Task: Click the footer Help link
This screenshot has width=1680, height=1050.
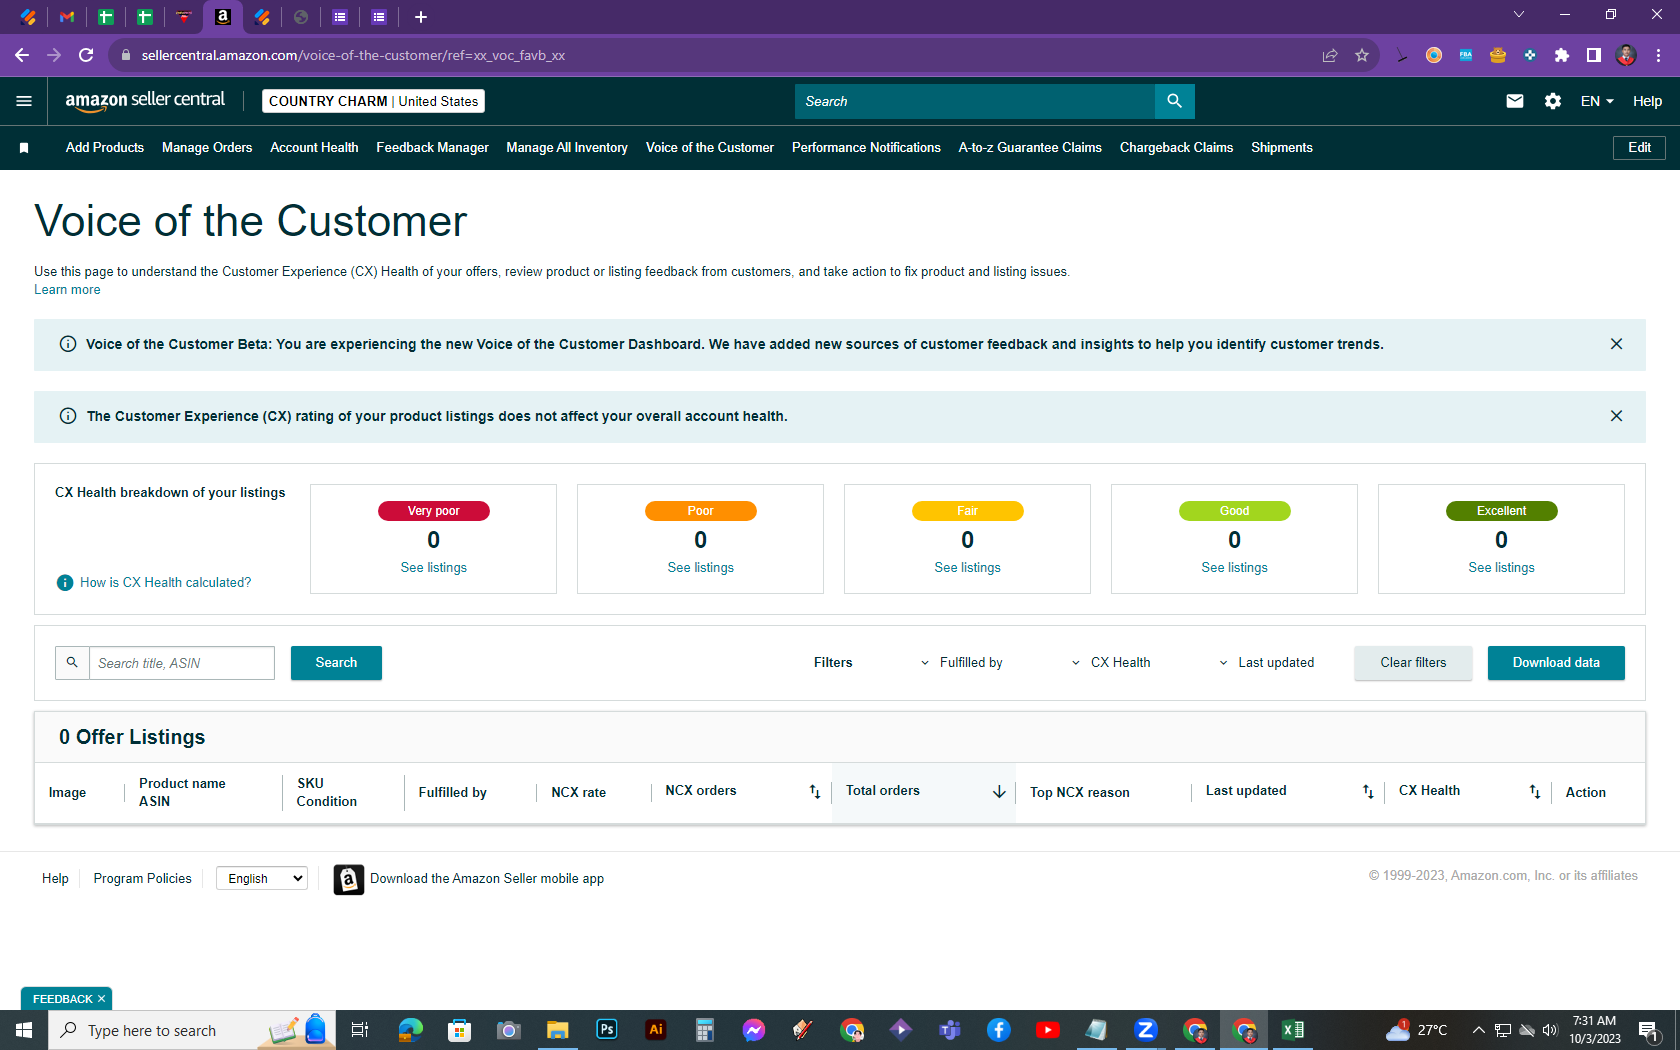Action: click(x=55, y=878)
